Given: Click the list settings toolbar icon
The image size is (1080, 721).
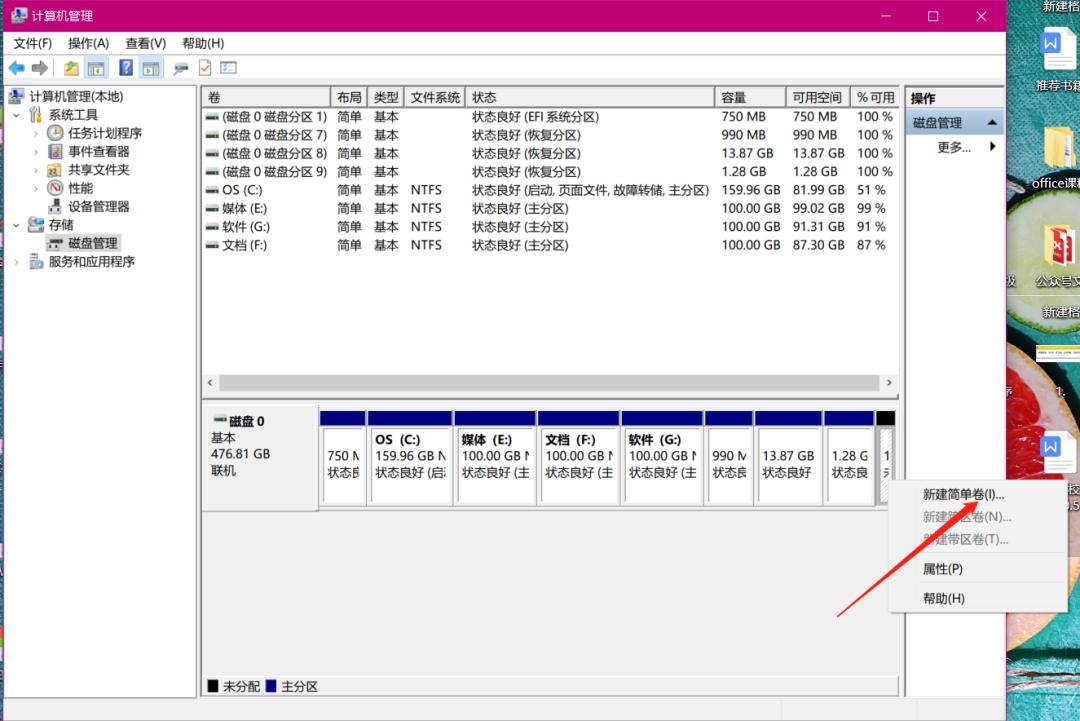Looking at the screenshot, I should 229,68.
